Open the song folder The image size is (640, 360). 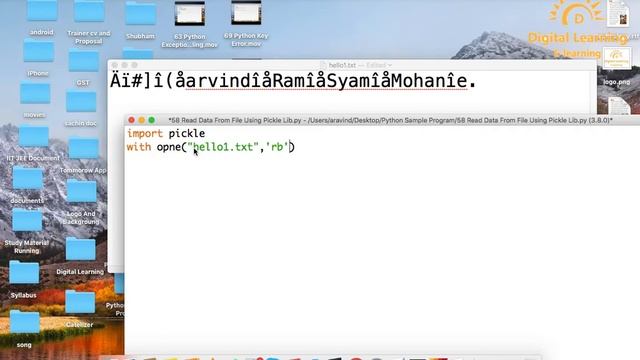coord(24,322)
